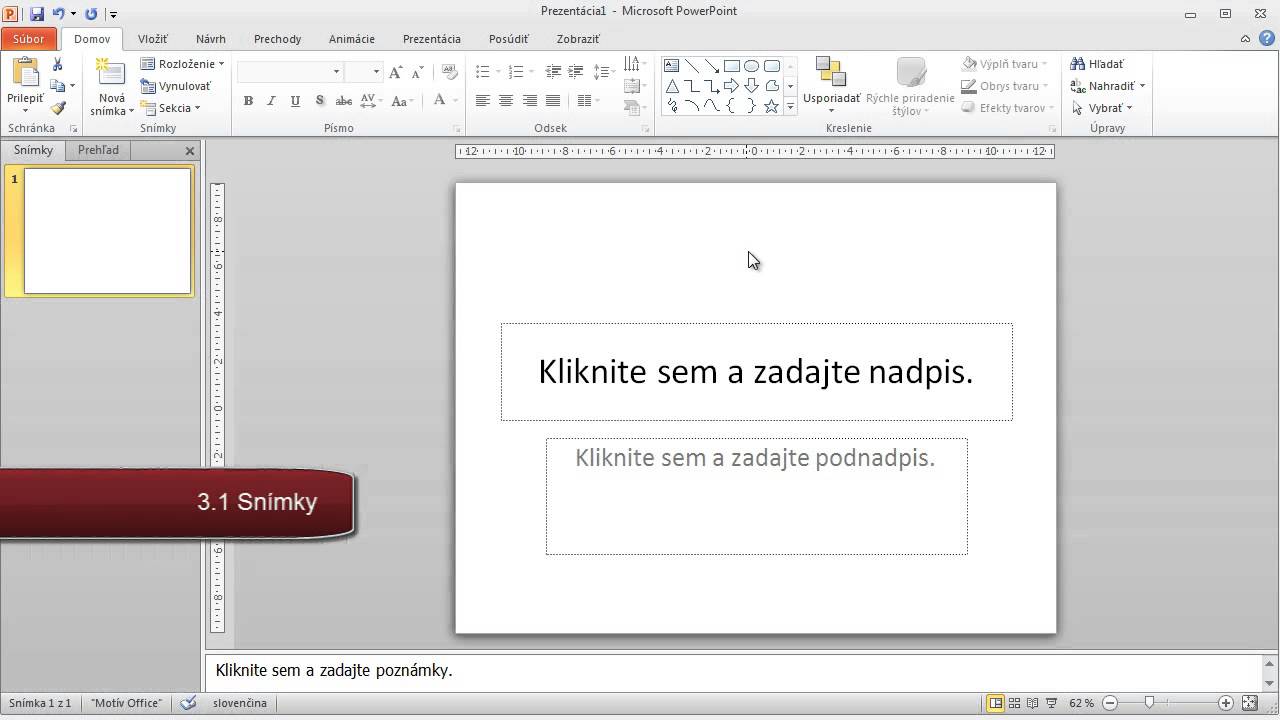Decrease list indent level icon

[x=553, y=72]
